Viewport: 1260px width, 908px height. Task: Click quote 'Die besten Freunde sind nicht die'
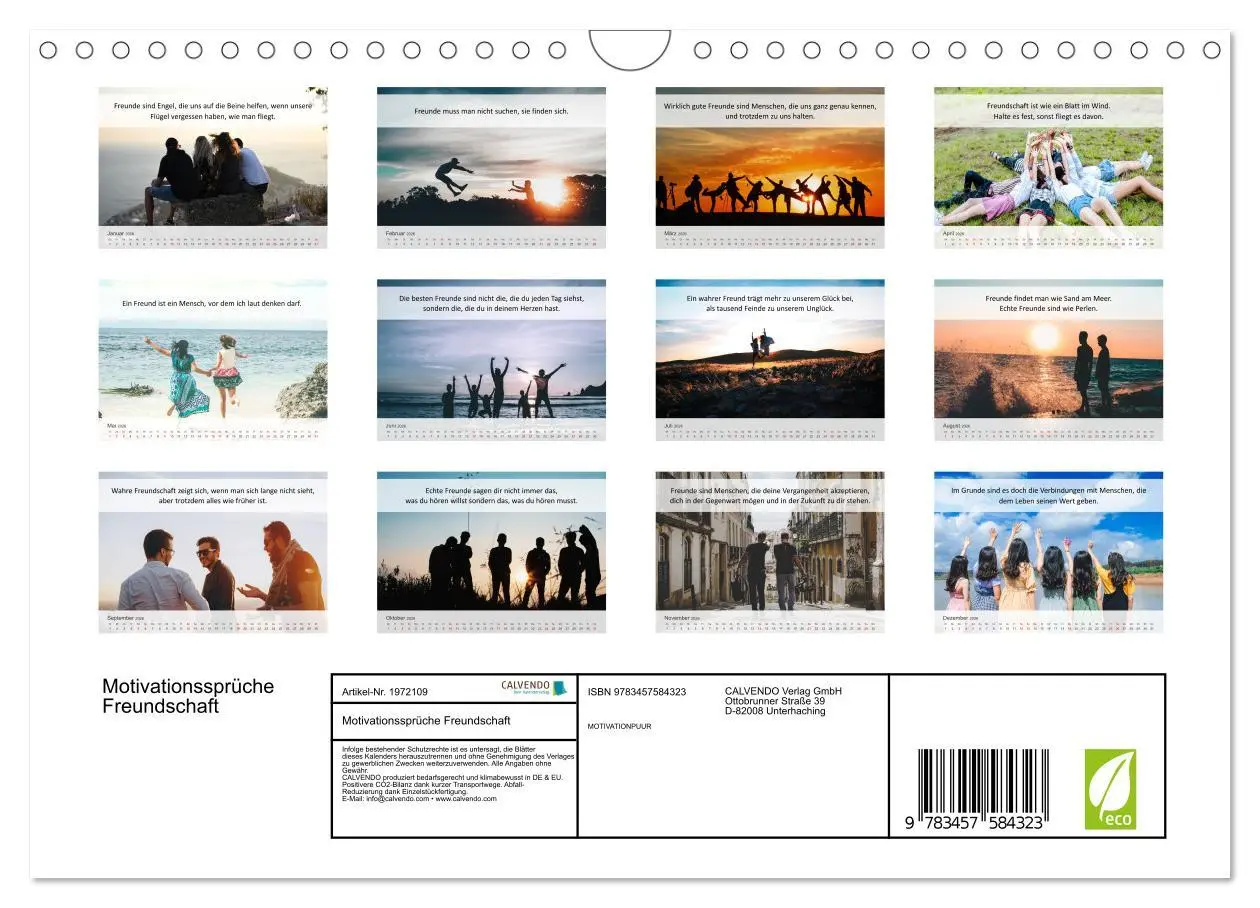tap(454, 298)
